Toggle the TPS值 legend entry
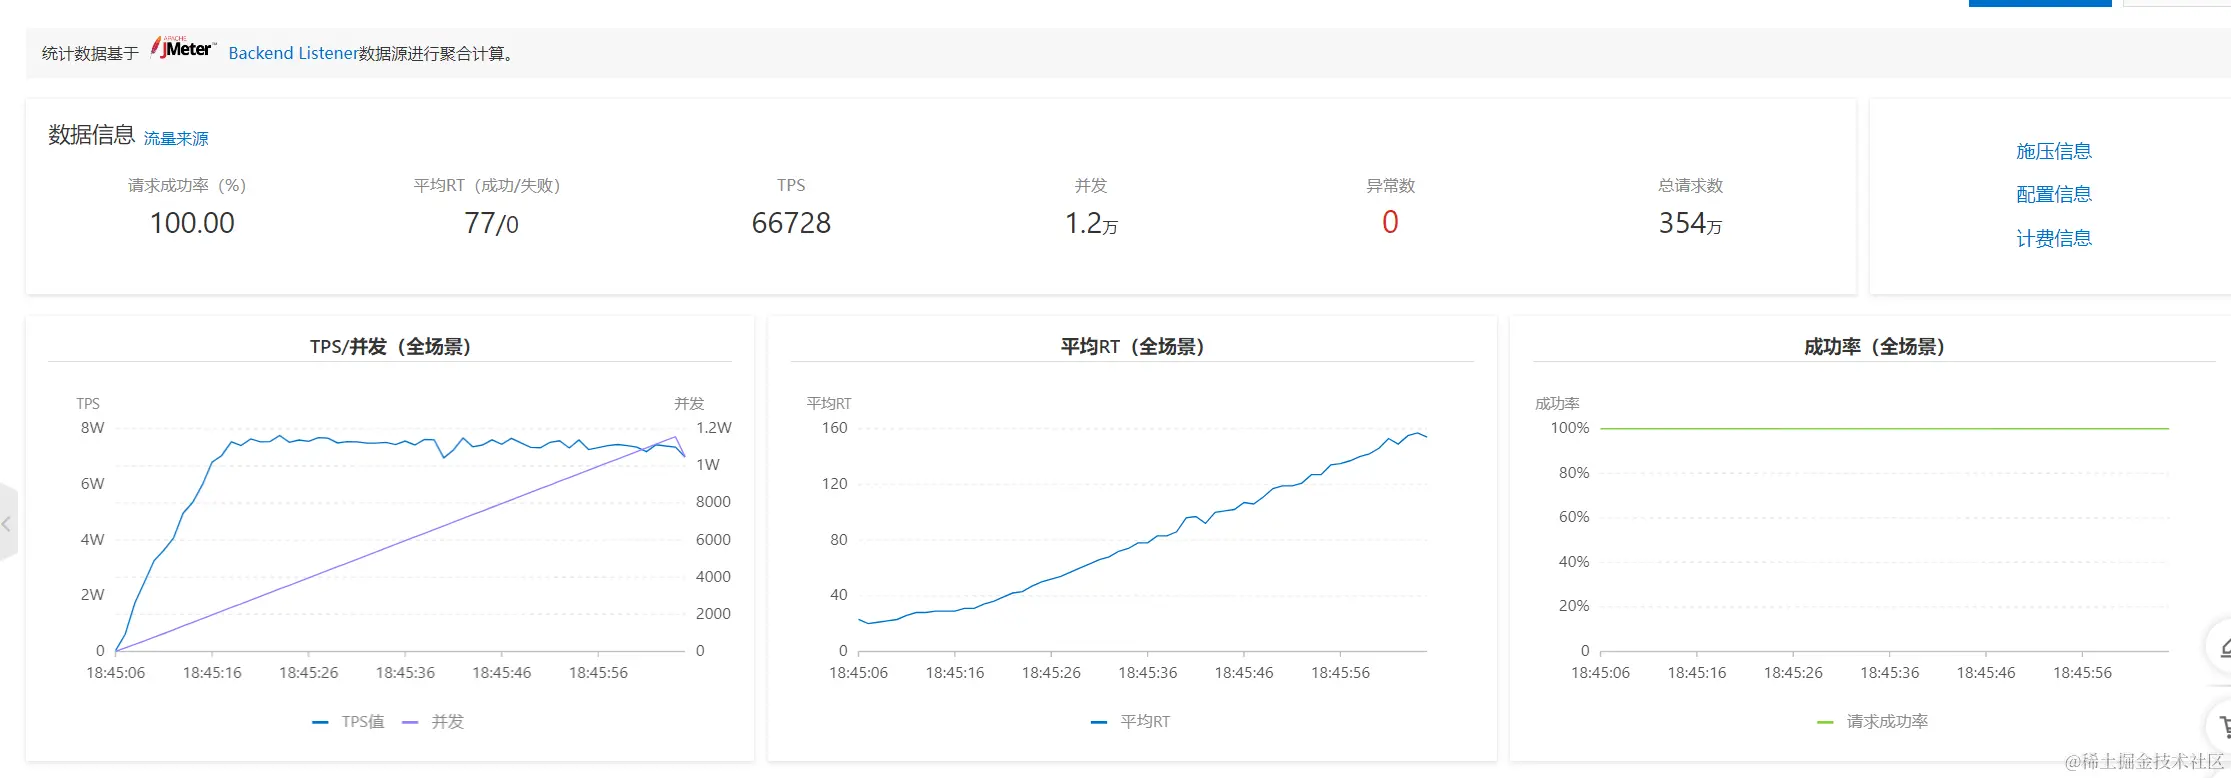The image size is (2231, 778). [x=349, y=721]
